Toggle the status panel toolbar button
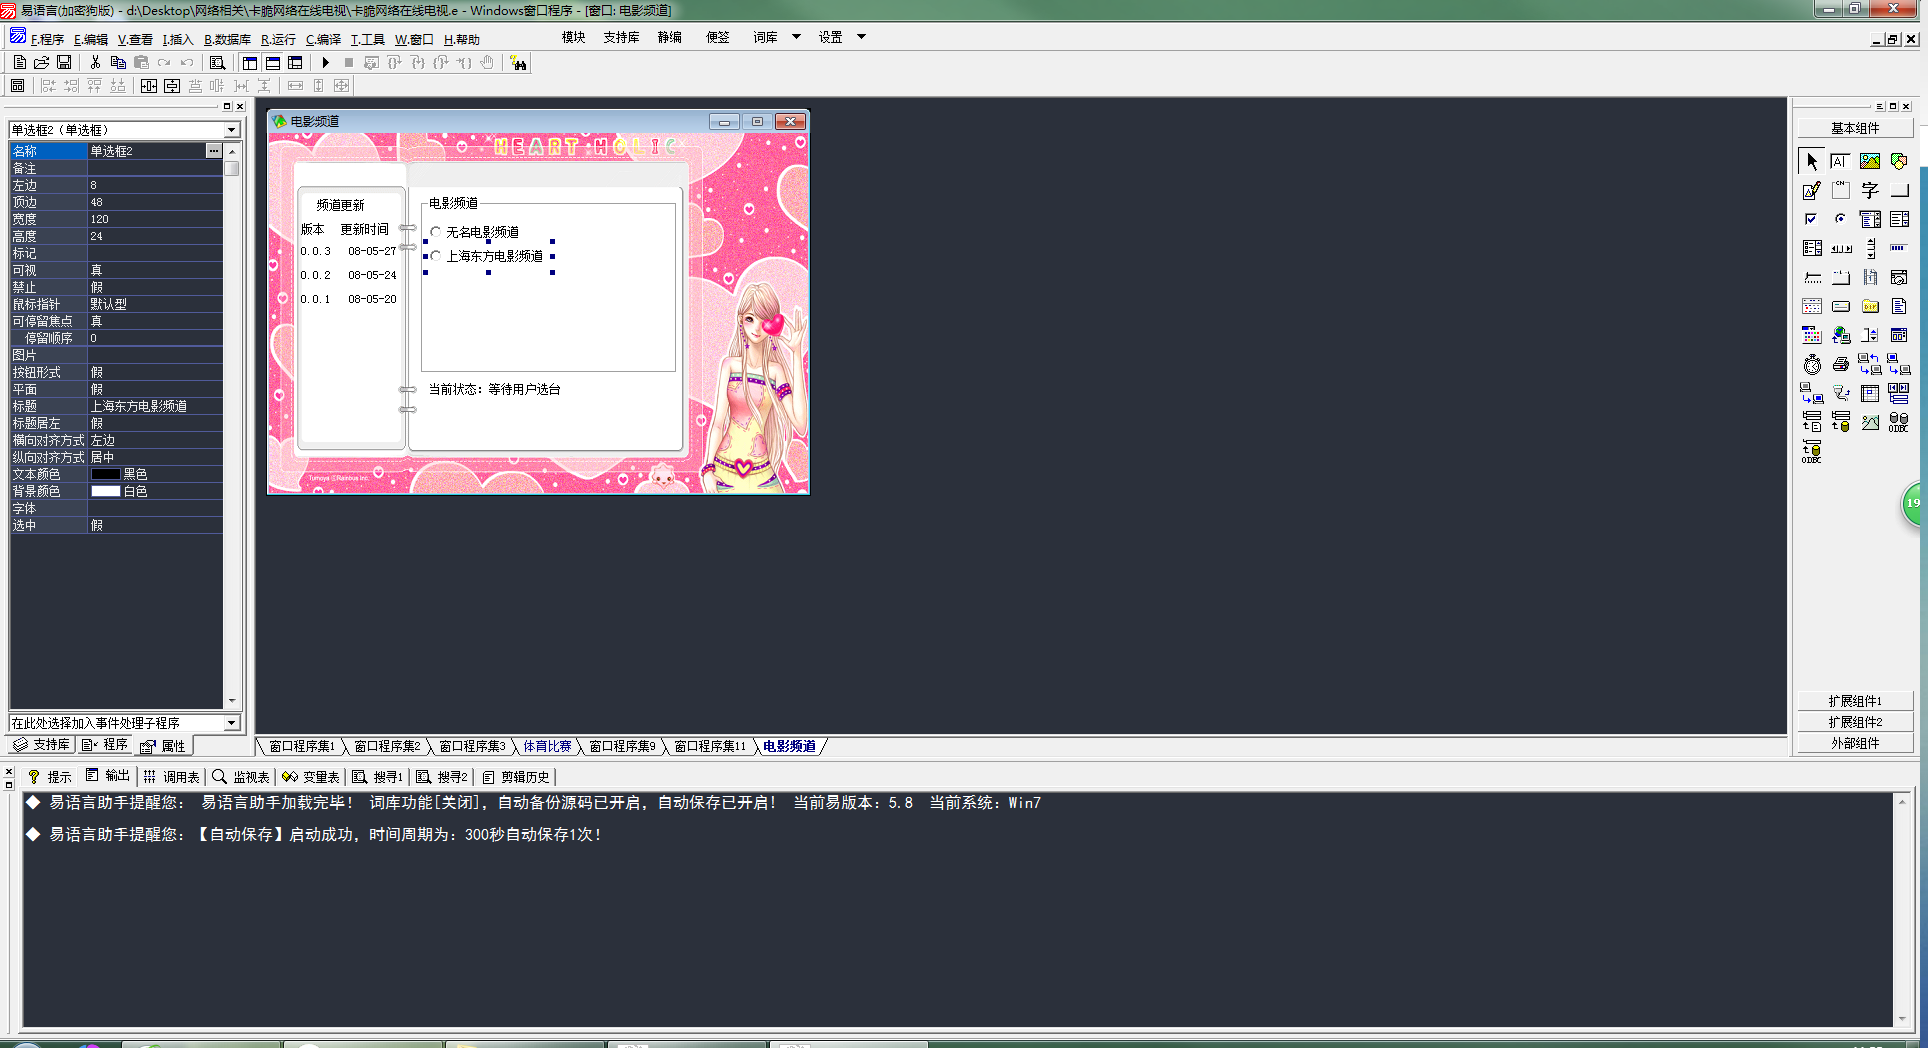Viewport: 1928px width, 1048px height. pos(272,62)
